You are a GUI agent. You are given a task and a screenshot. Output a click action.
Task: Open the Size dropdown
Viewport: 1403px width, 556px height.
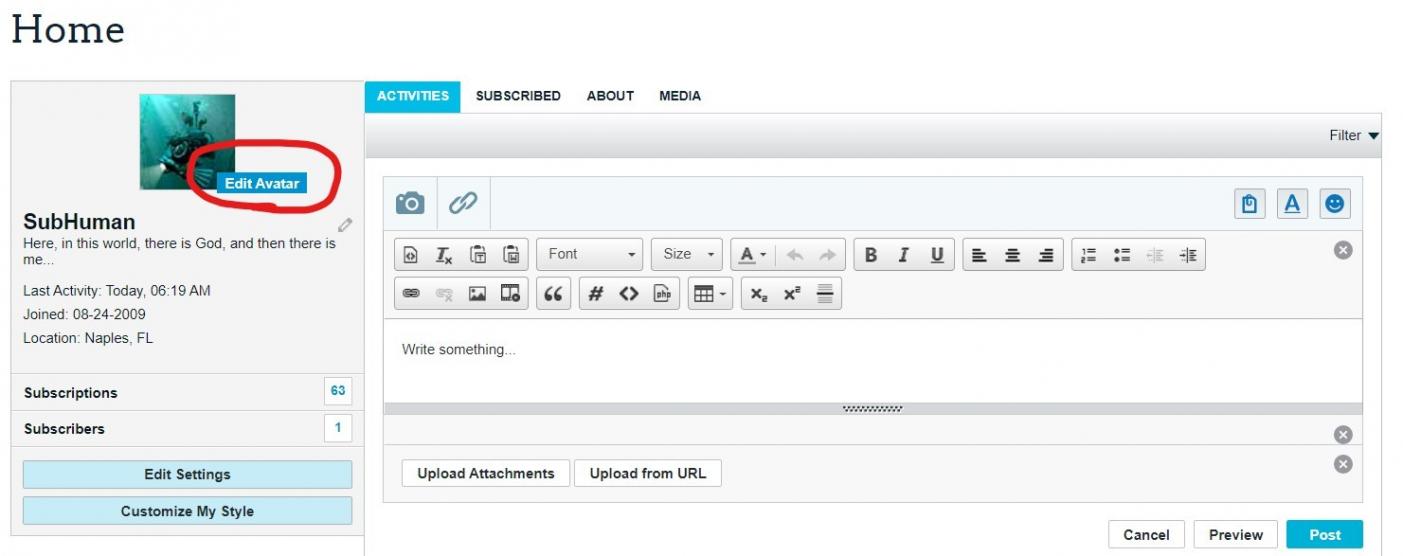[x=688, y=255]
